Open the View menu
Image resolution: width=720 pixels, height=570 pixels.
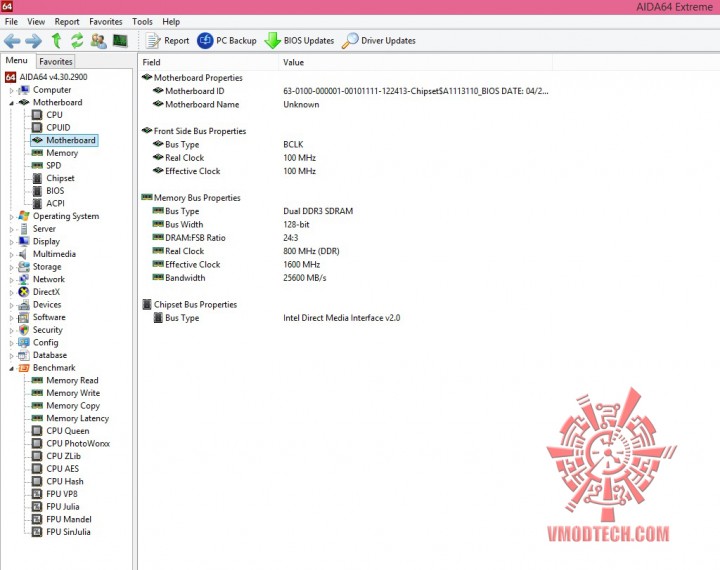click(36, 22)
